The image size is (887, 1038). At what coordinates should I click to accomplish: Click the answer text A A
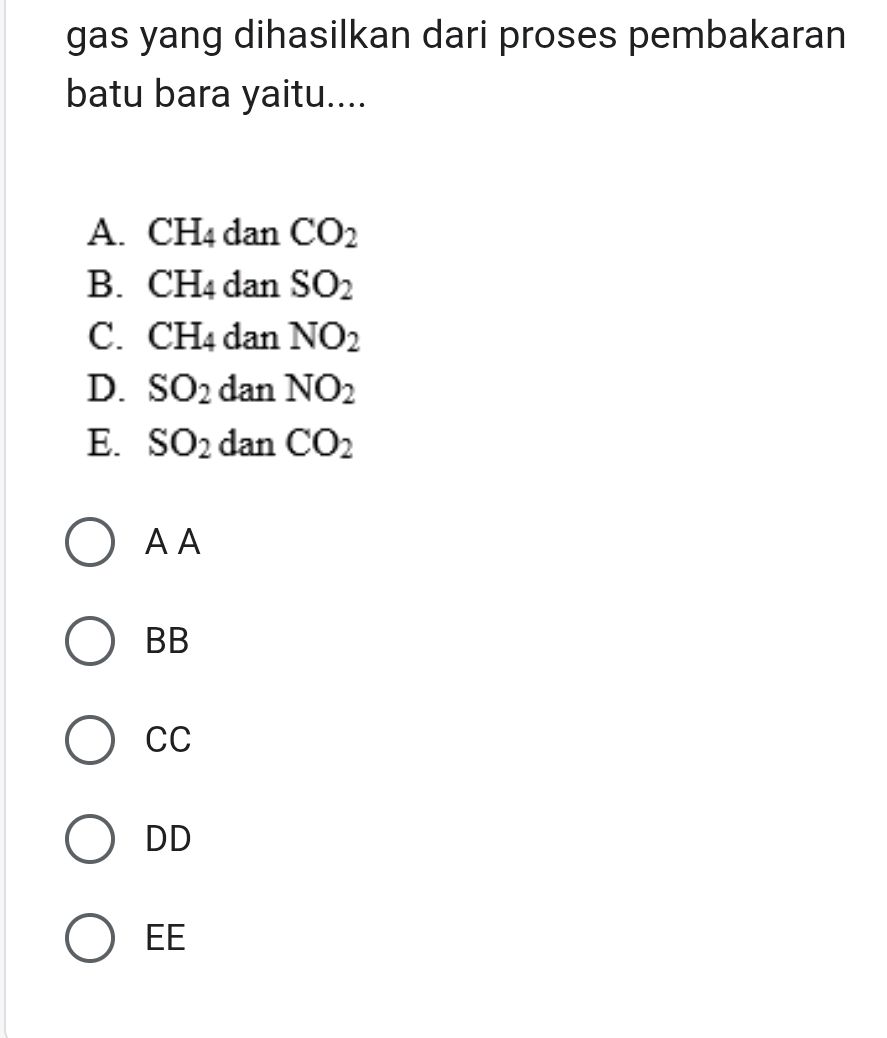pos(172,542)
